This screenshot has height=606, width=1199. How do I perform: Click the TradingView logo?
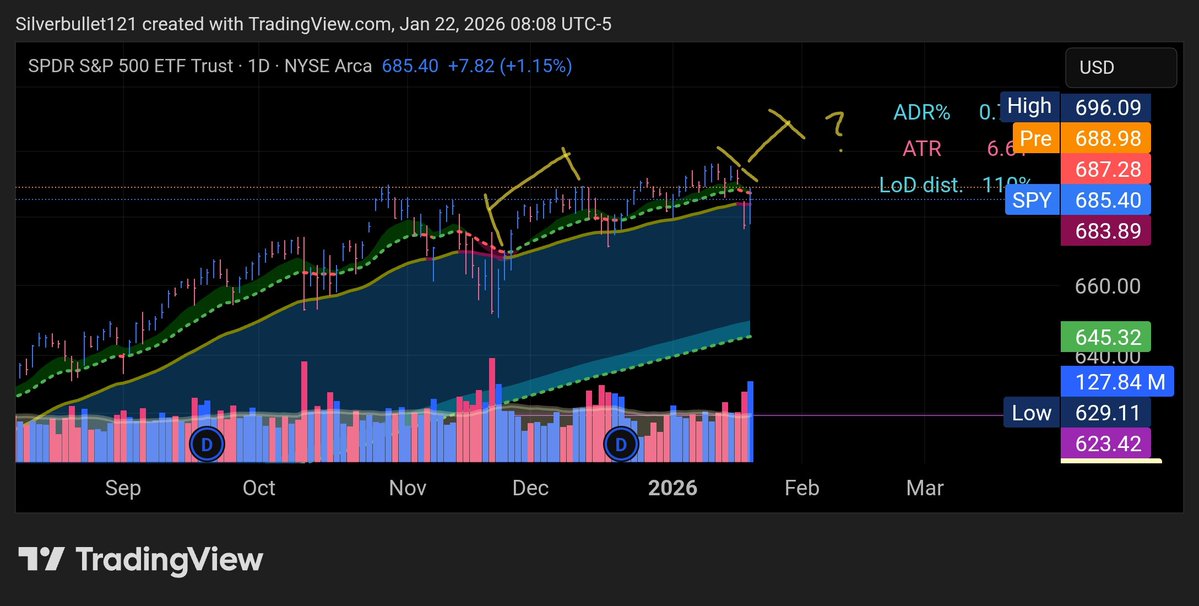pos(141,559)
